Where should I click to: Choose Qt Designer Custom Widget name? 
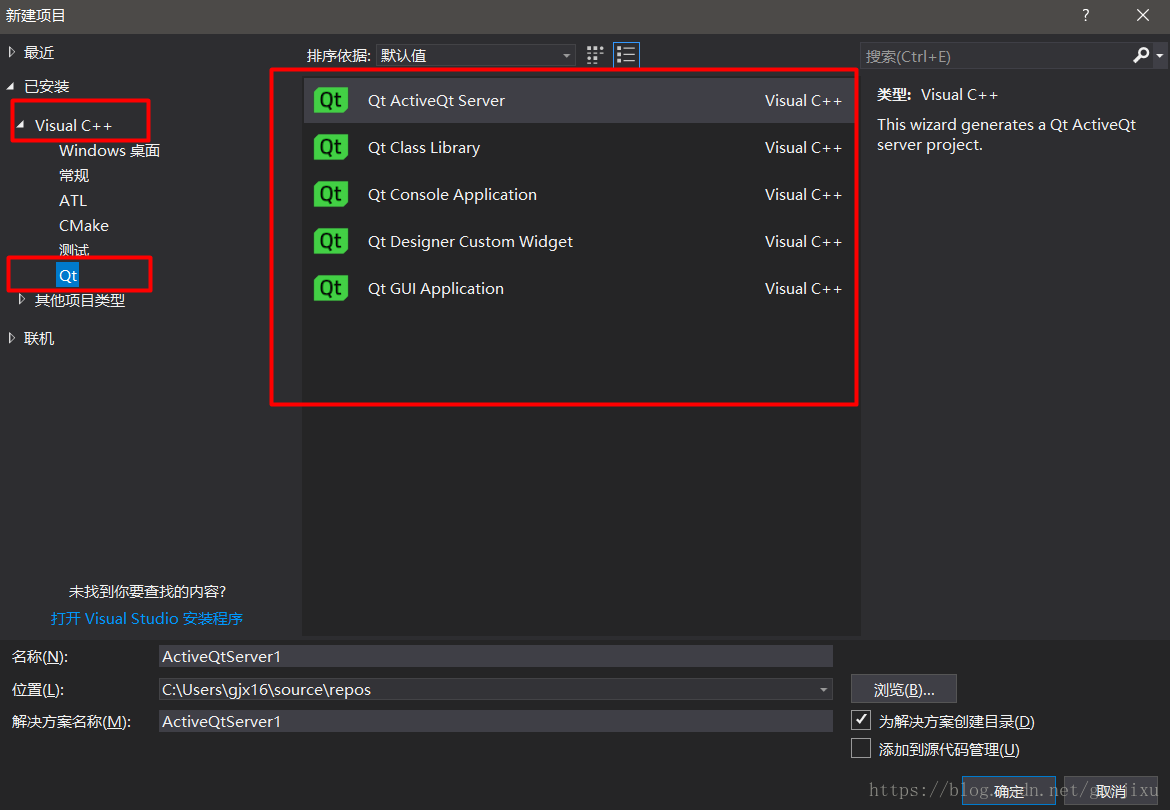coord(470,242)
